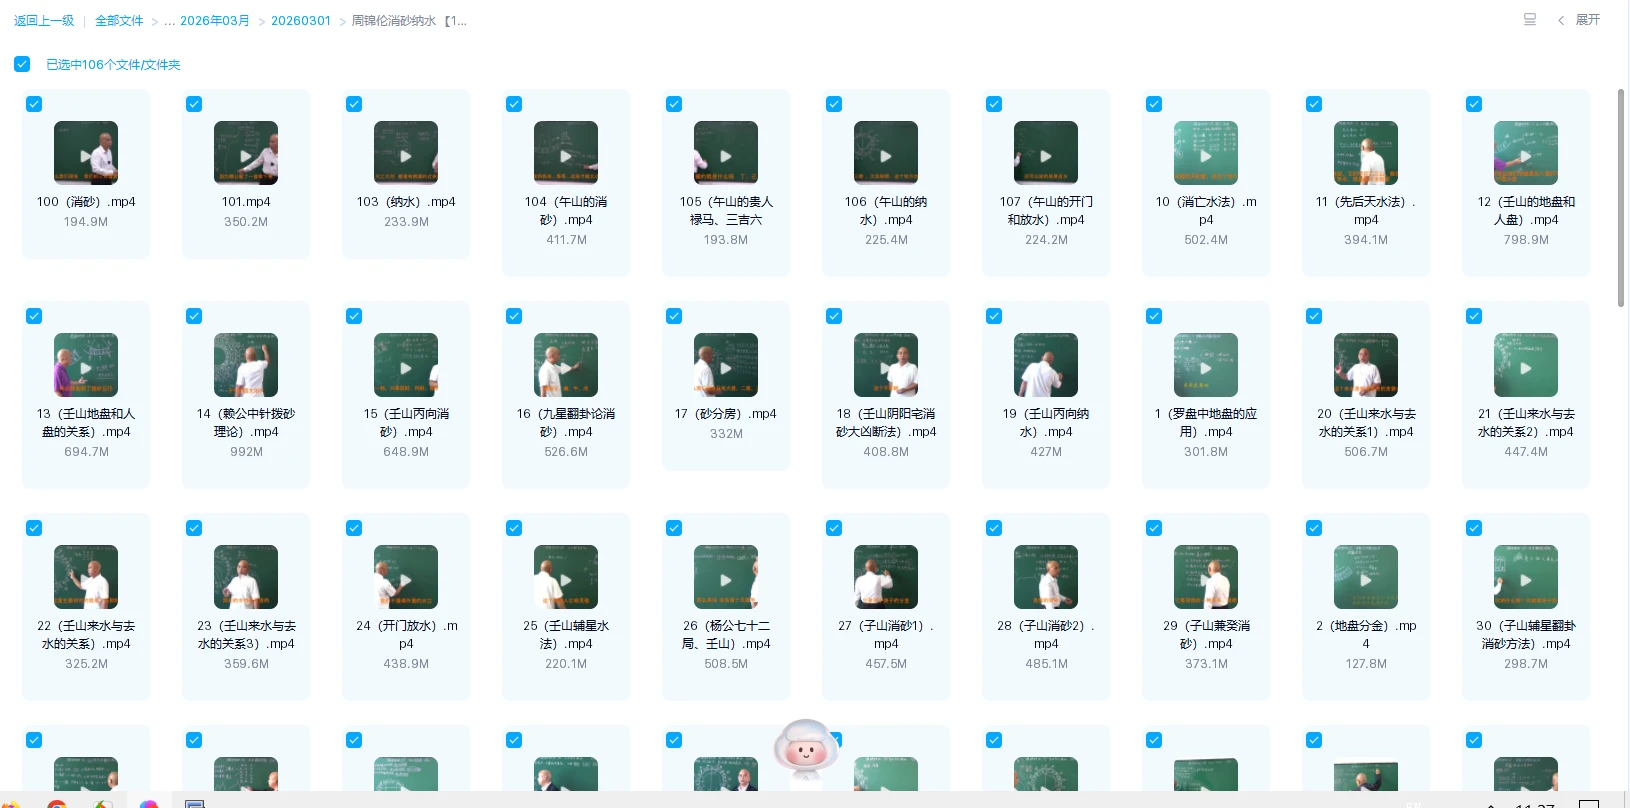Toggle the select-all files checkbox
This screenshot has height=808, width=1630.
pos(22,64)
